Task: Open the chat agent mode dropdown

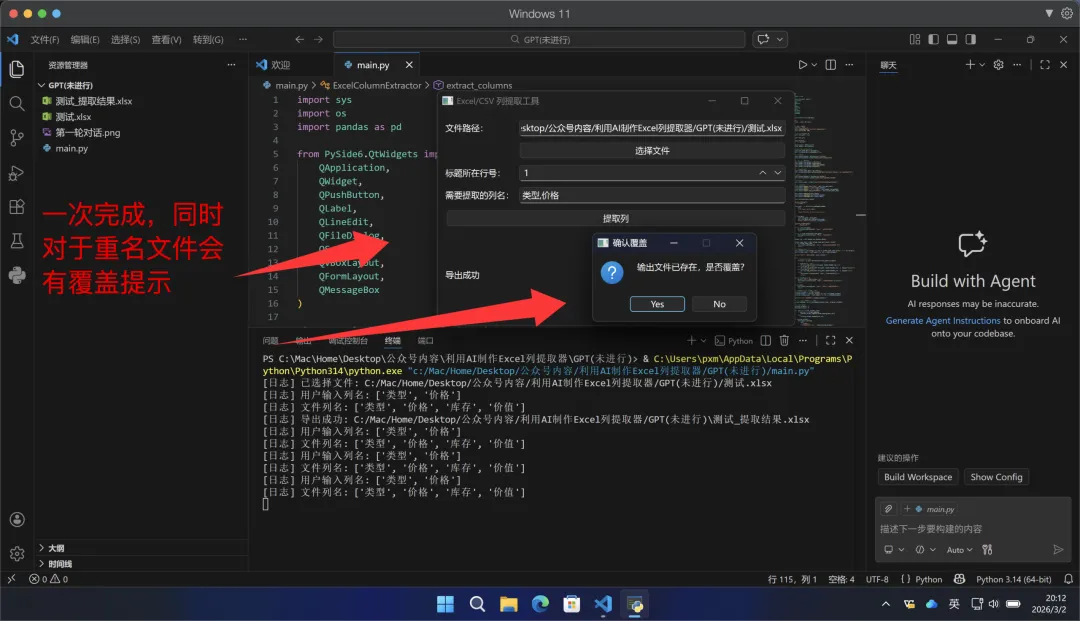Action: [925, 549]
